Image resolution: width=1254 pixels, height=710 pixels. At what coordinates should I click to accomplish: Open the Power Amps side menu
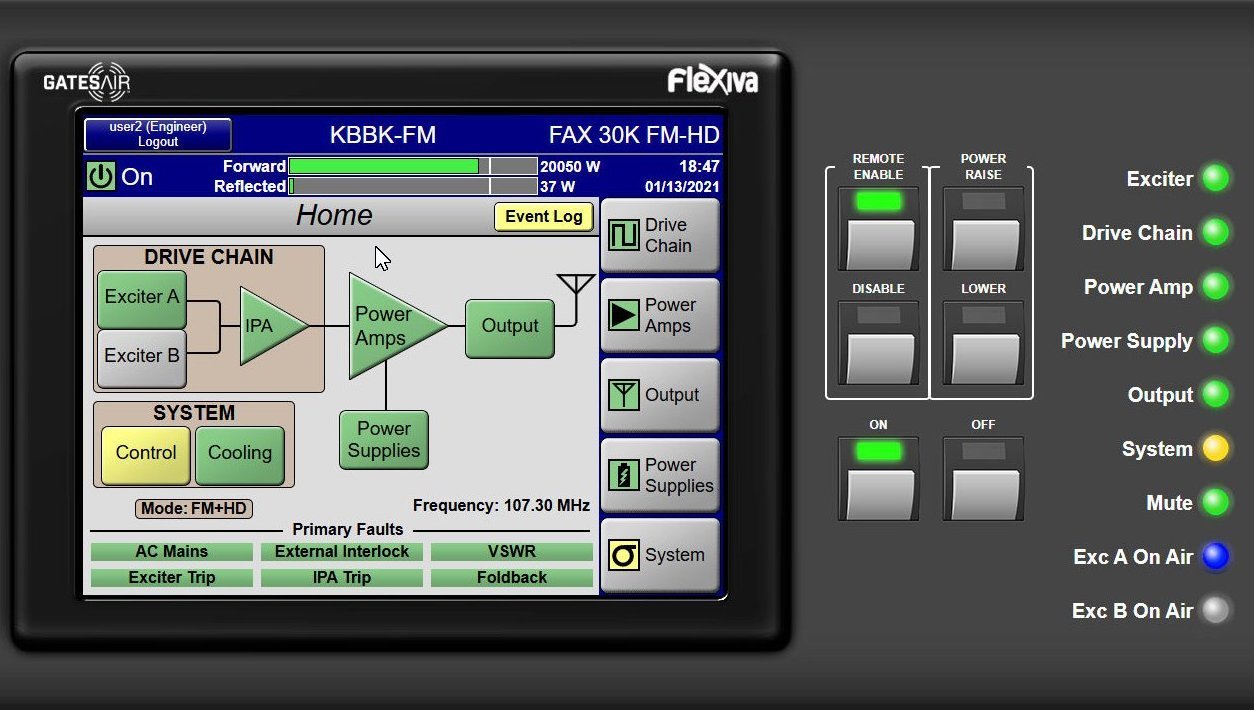pos(660,316)
